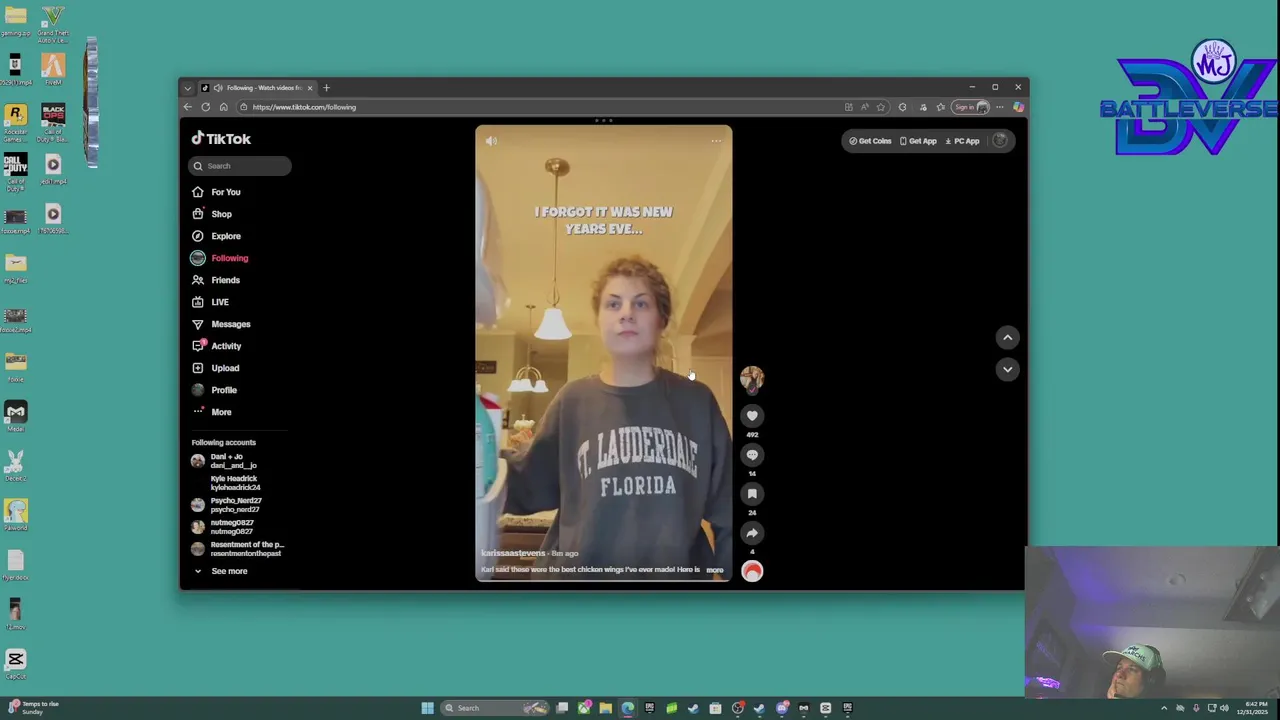Click the taskbar Search box
Screen dimensions: 1280x720
(x=496, y=708)
